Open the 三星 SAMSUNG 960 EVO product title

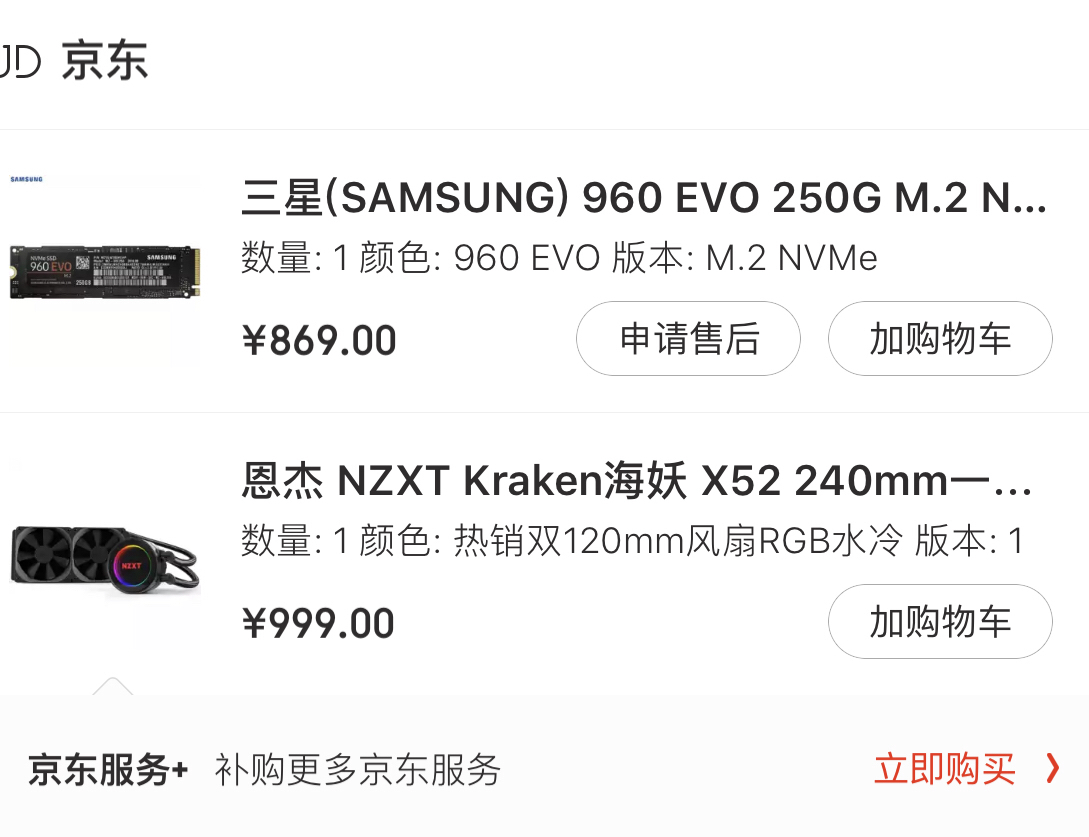pyautogui.click(x=644, y=197)
